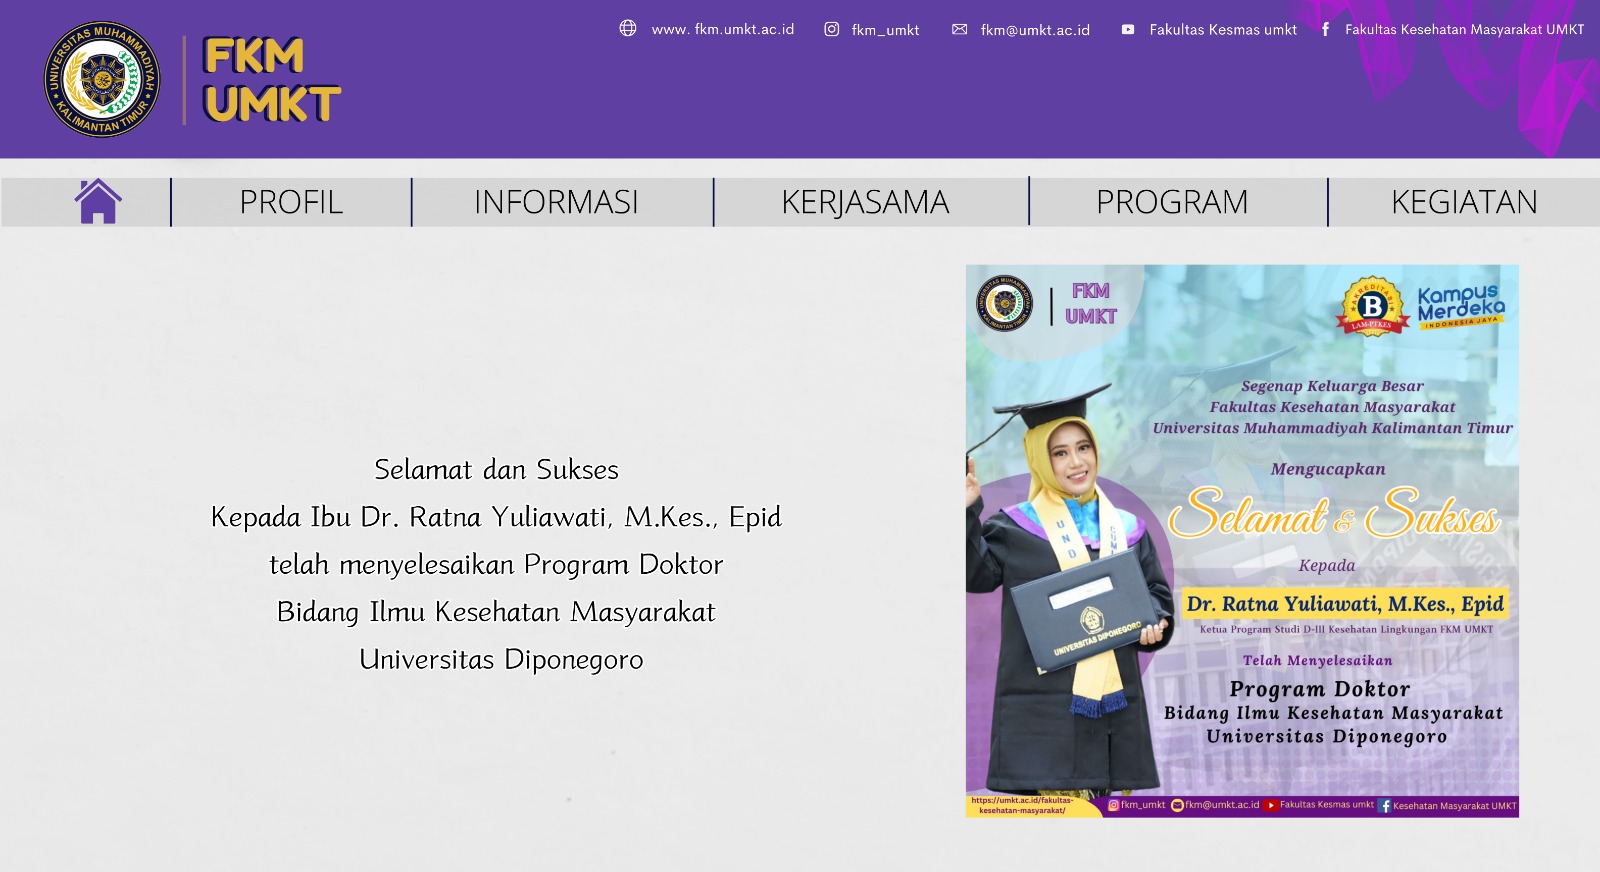Click the university seal on the poster
This screenshot has height=872, width=1600.
(x=1005, y=303)
